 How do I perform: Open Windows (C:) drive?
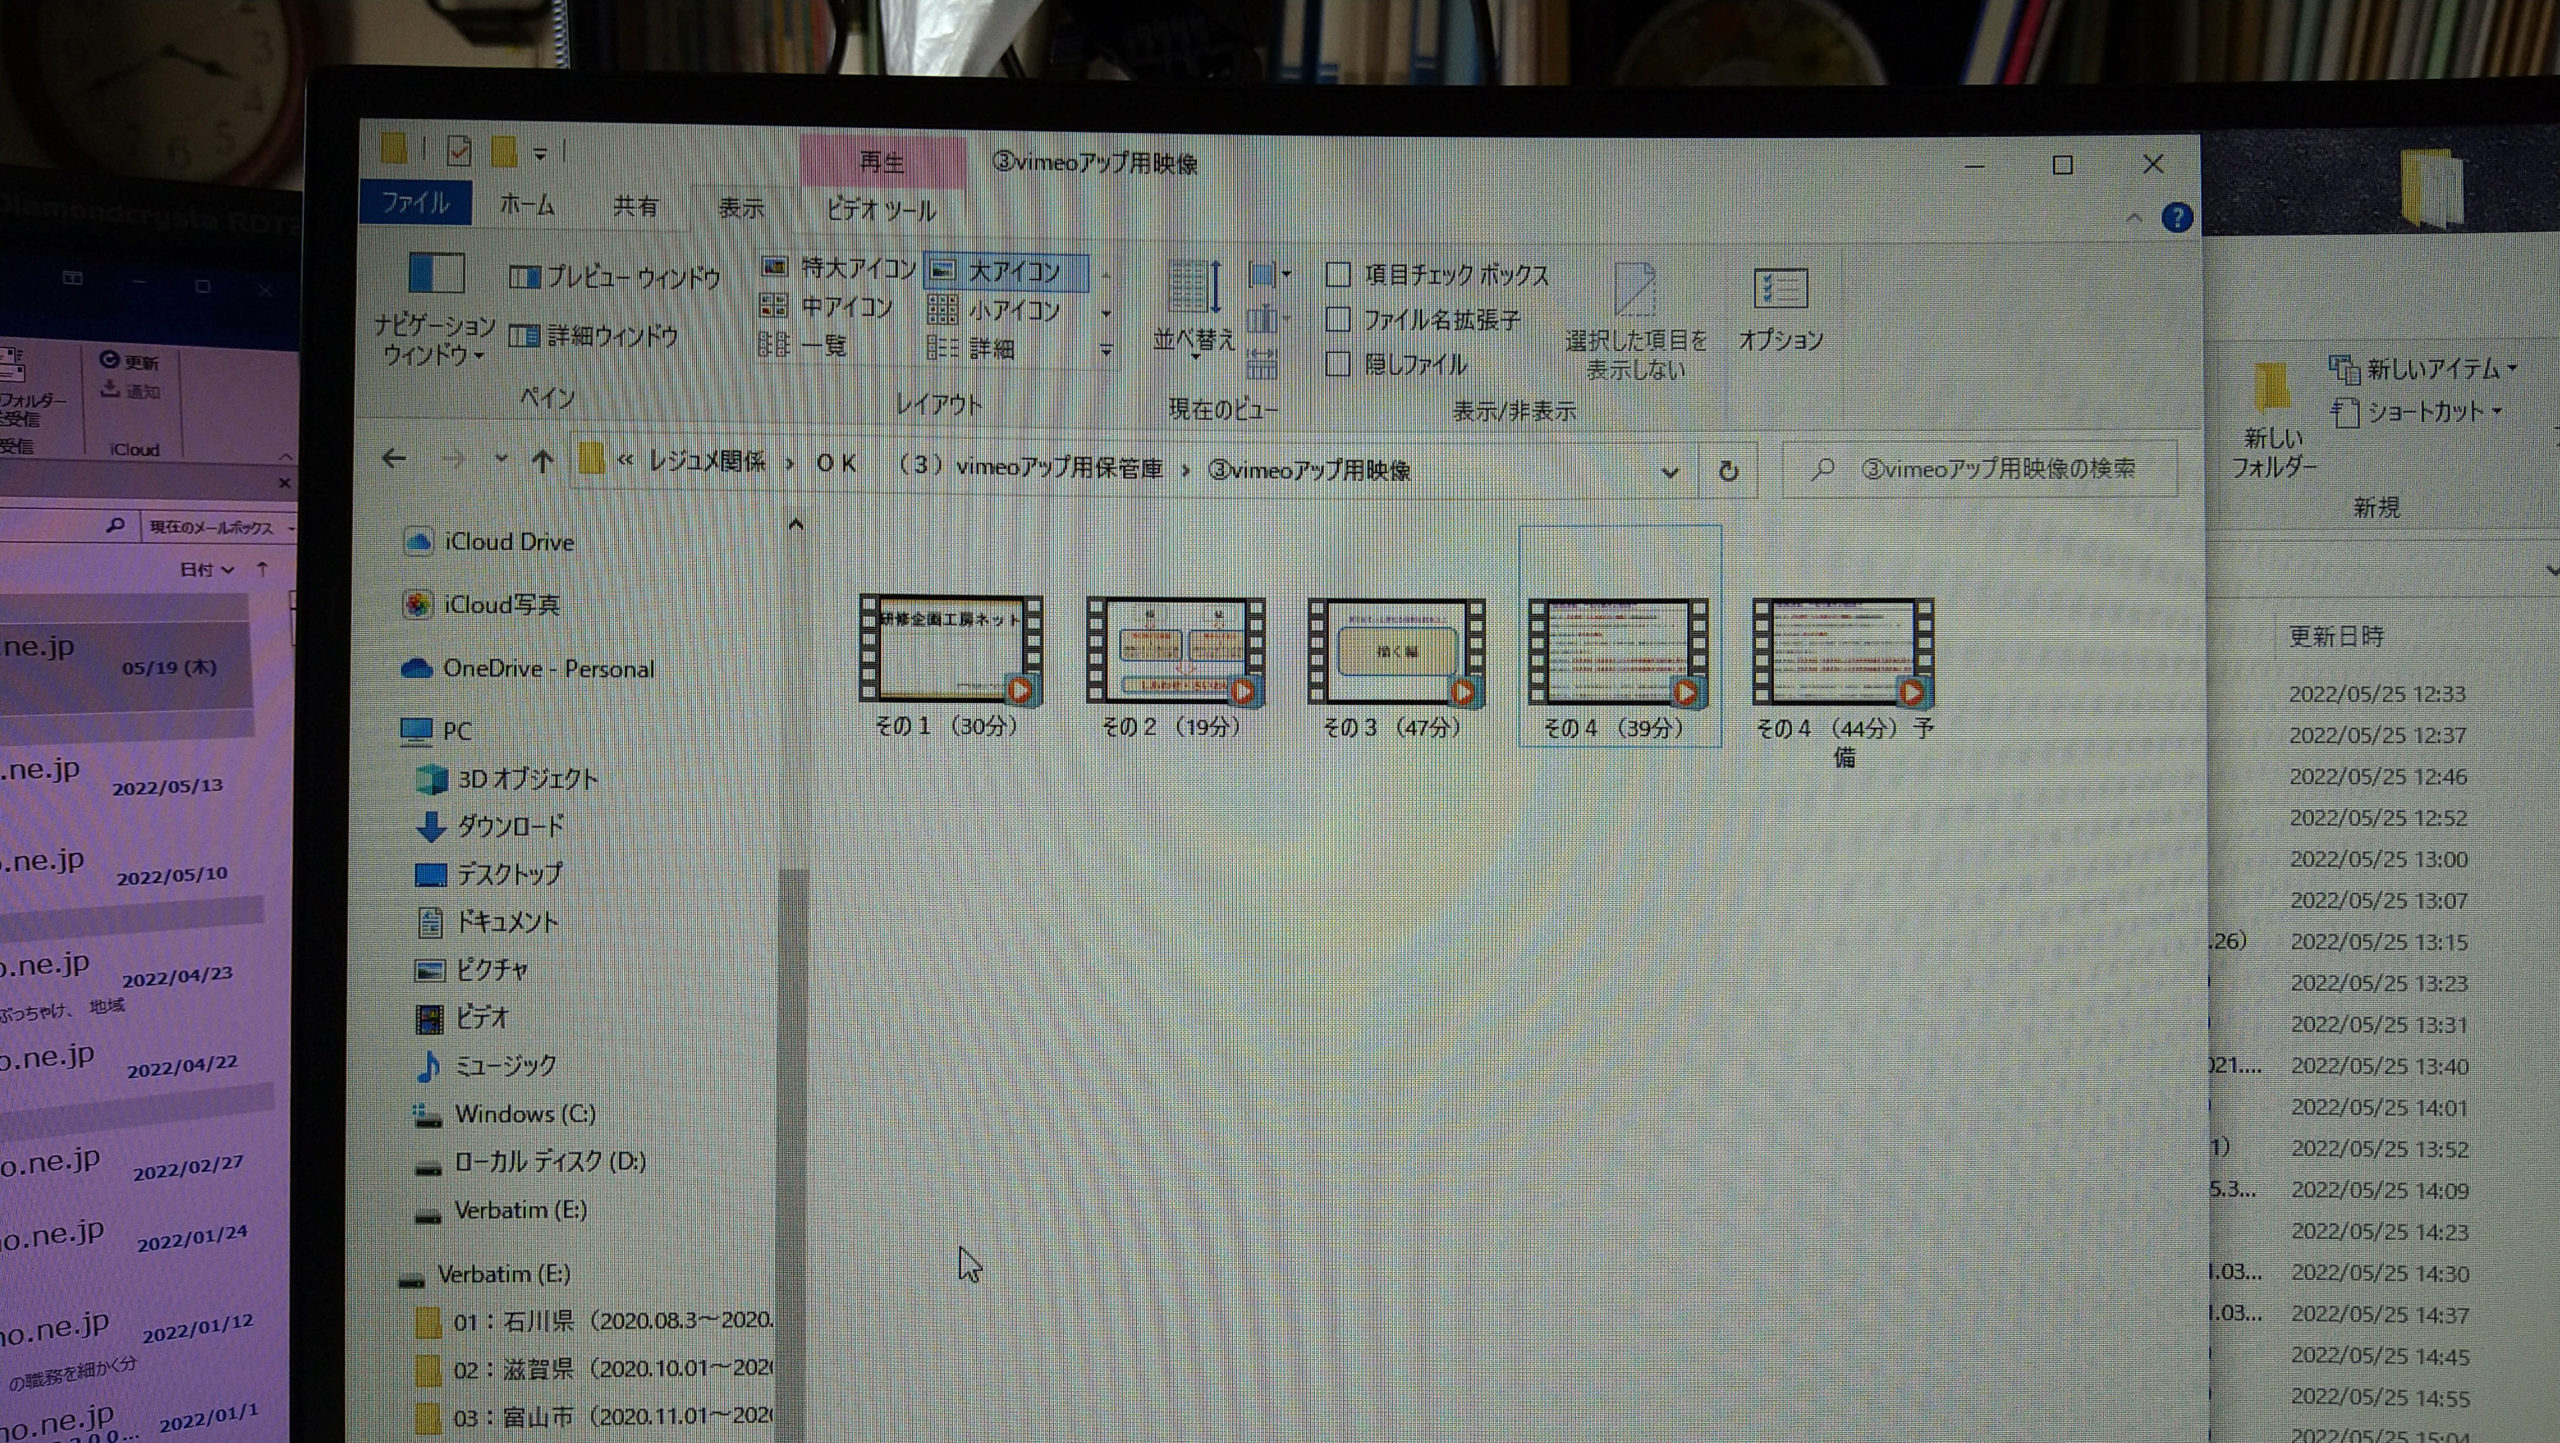coord(504,1114)
